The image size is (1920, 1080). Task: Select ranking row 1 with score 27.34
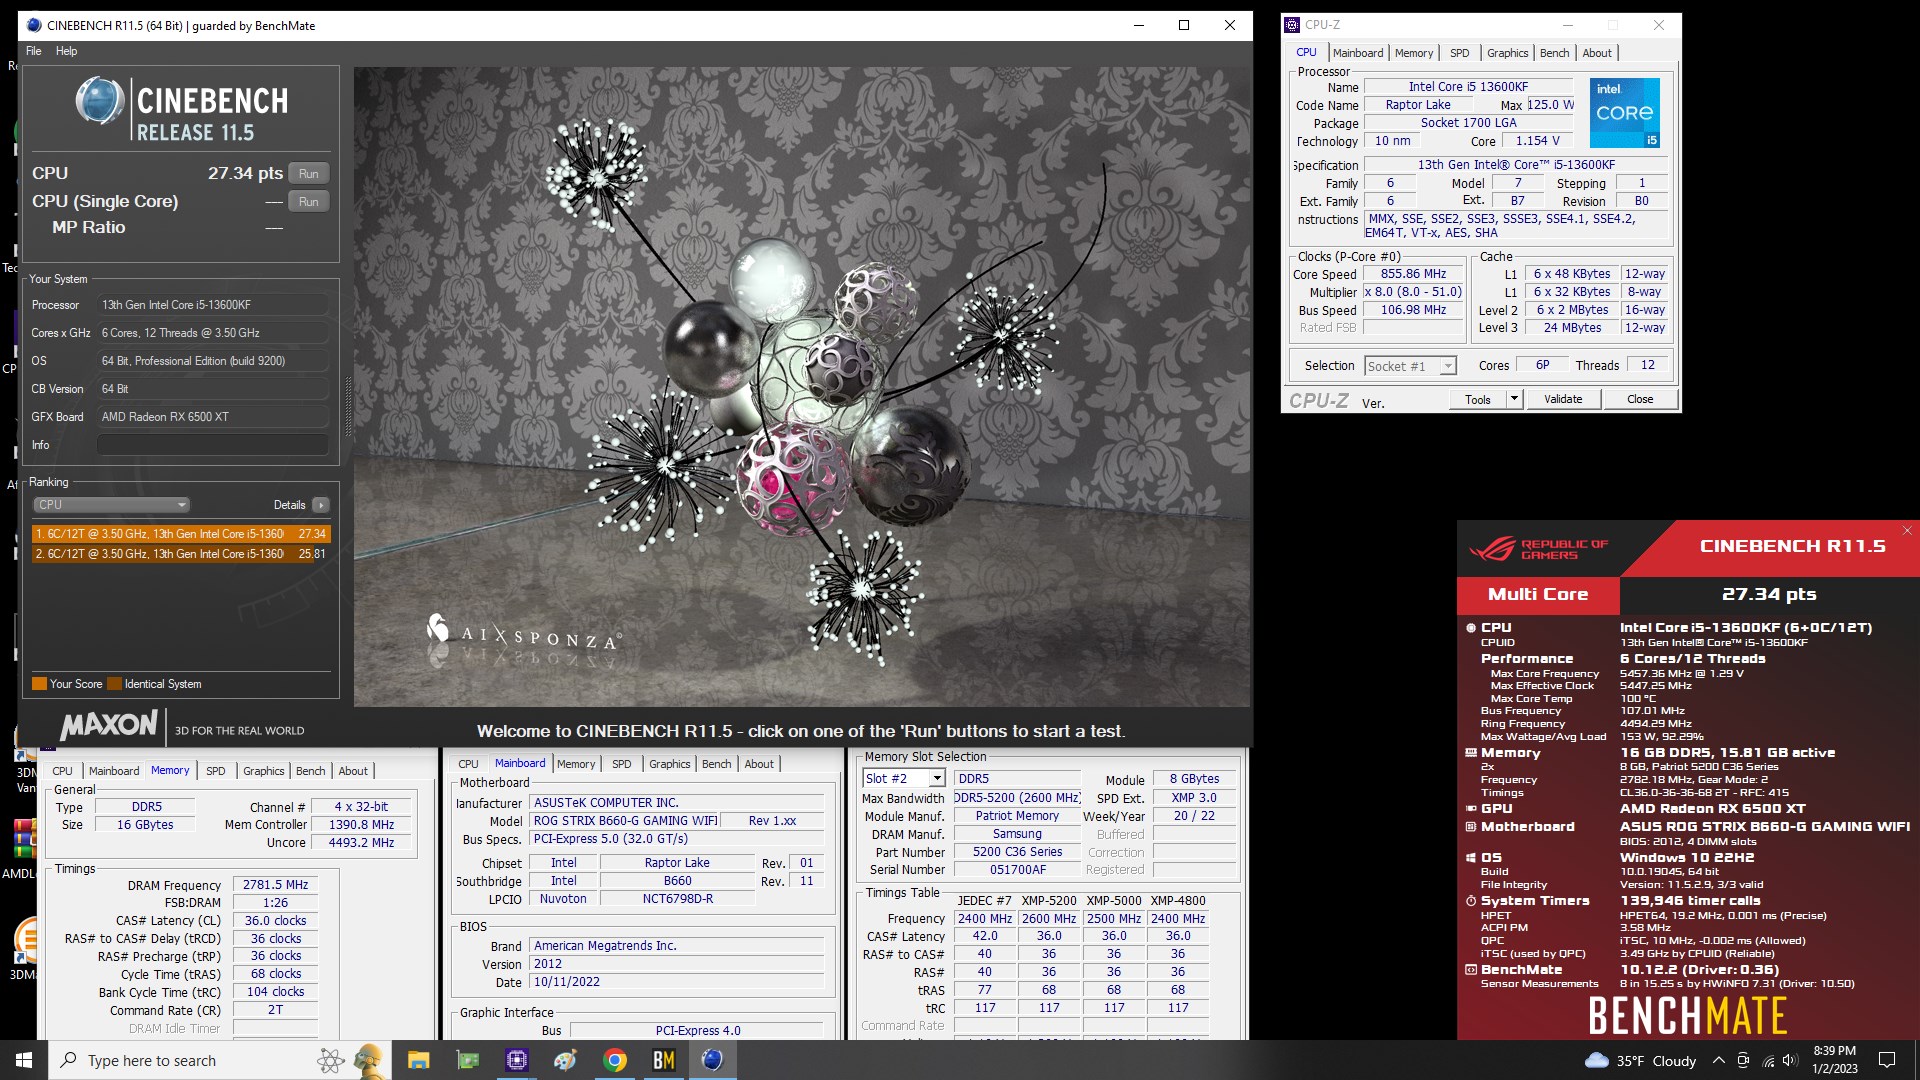181,534
